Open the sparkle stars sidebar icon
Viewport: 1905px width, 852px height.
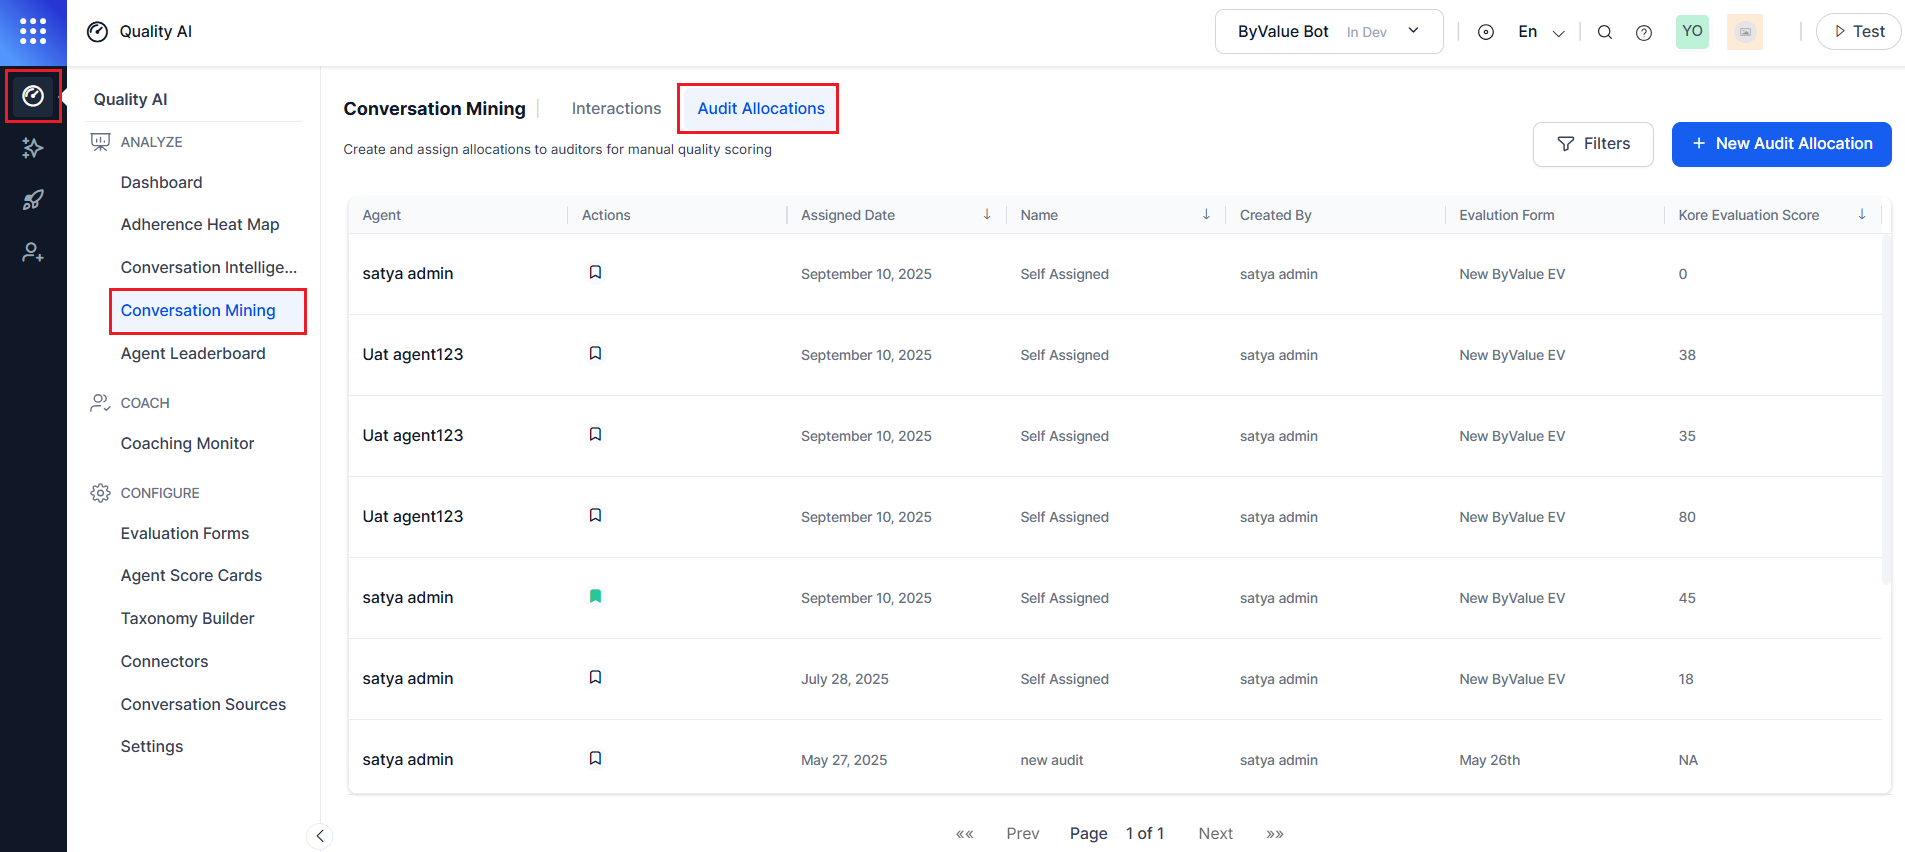[x=33, y=148]
